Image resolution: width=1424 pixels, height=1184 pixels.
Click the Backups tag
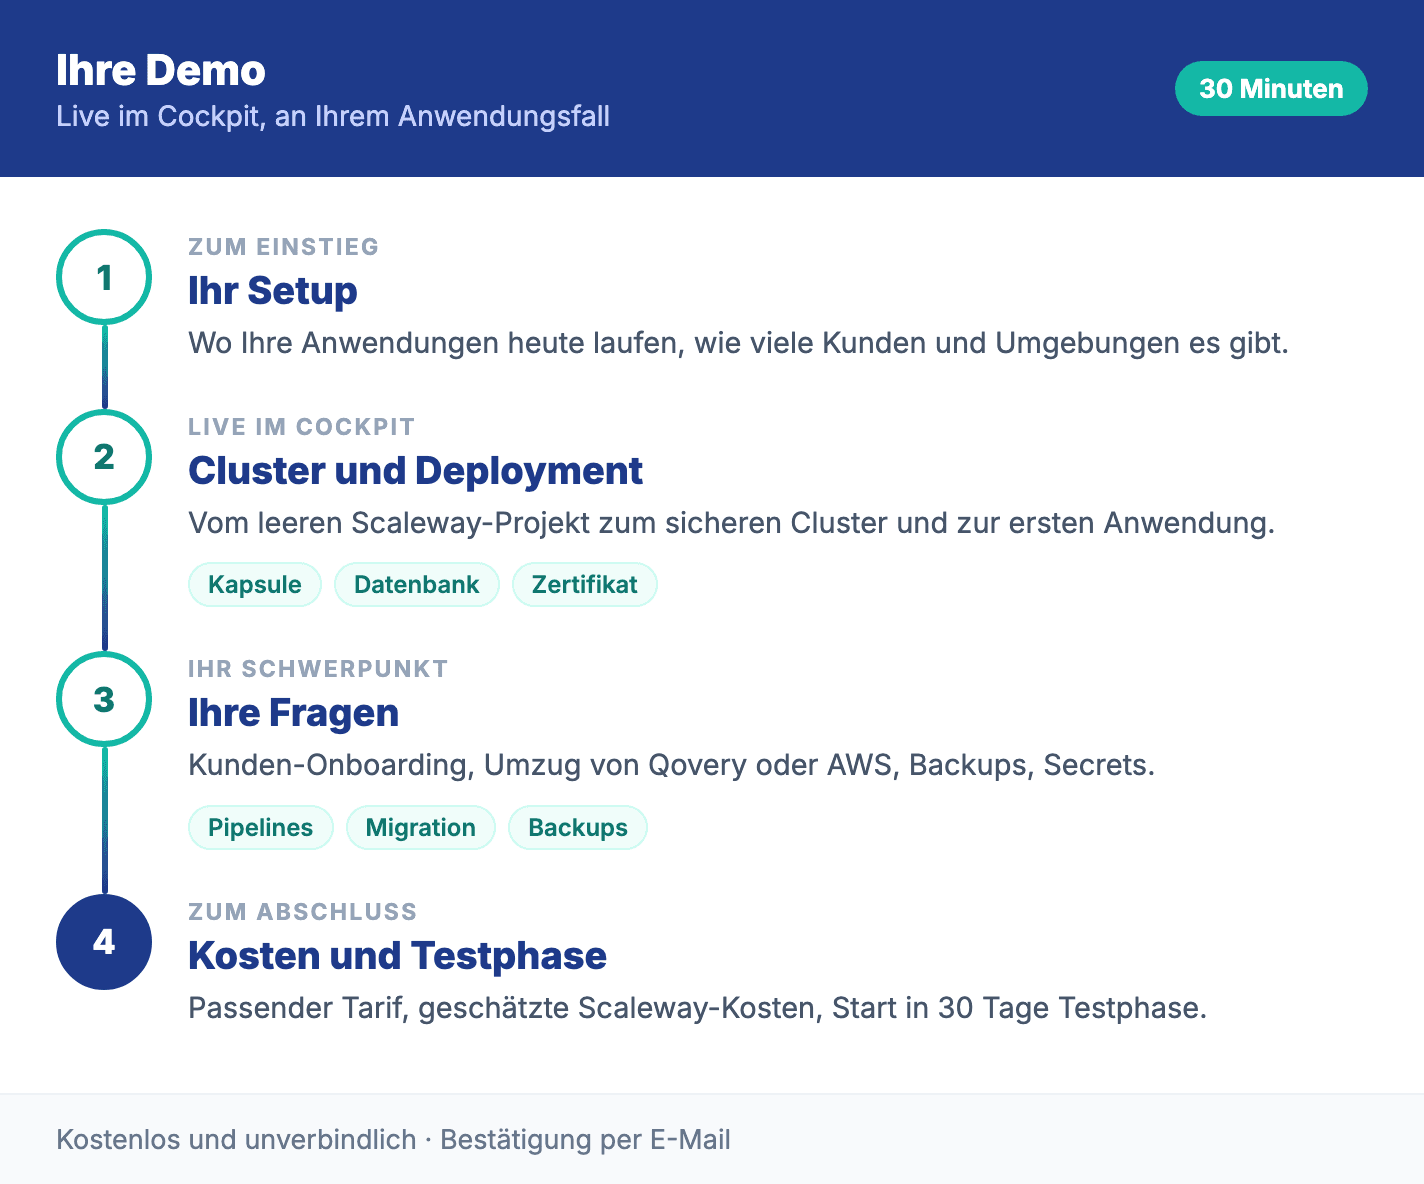(x=578, y=828)
